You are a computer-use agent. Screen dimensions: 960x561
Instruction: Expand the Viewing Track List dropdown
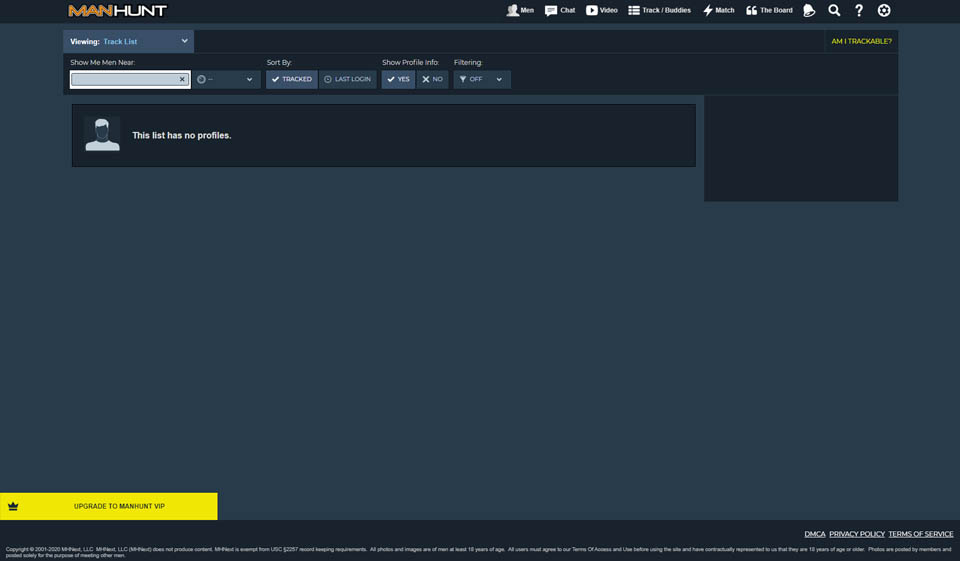coord(128,41)
